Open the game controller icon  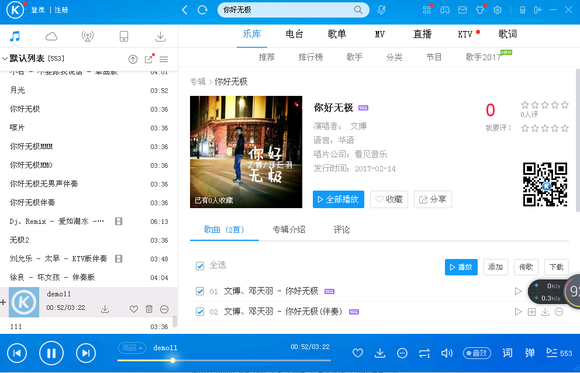(445, 10)
